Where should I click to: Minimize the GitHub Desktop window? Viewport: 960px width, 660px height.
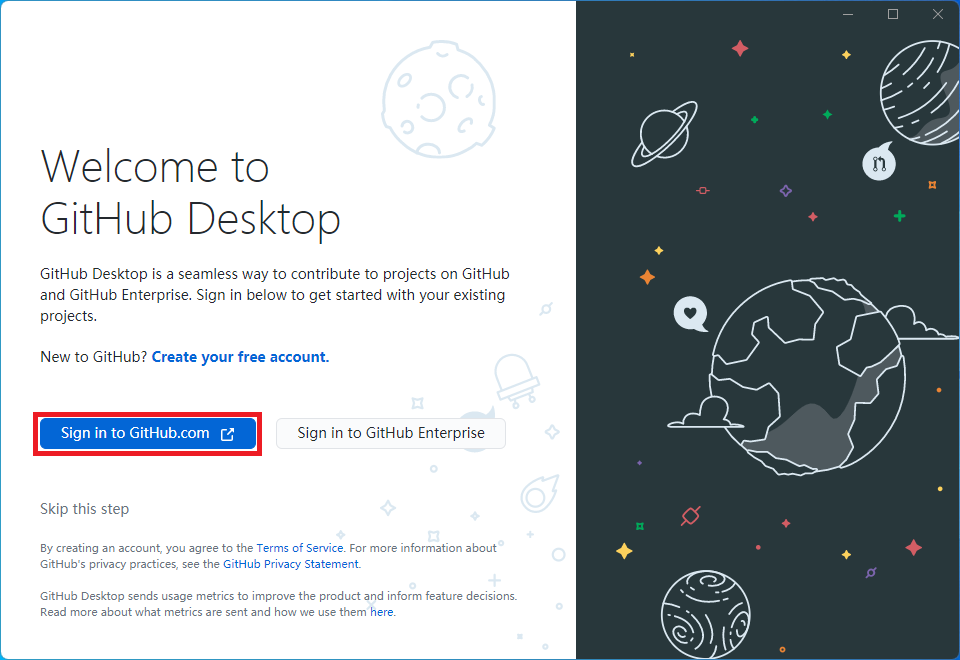pos(847,14)
